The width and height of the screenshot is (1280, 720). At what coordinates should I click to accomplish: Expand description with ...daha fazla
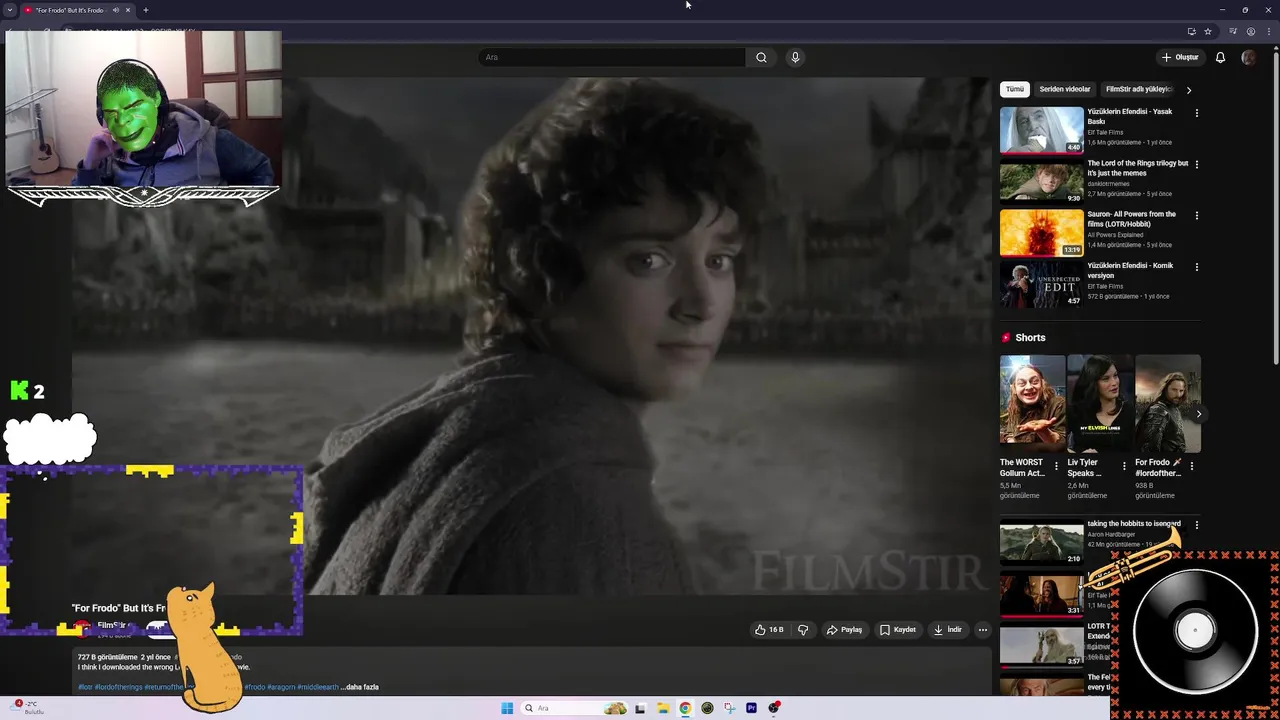pos(359,687)
